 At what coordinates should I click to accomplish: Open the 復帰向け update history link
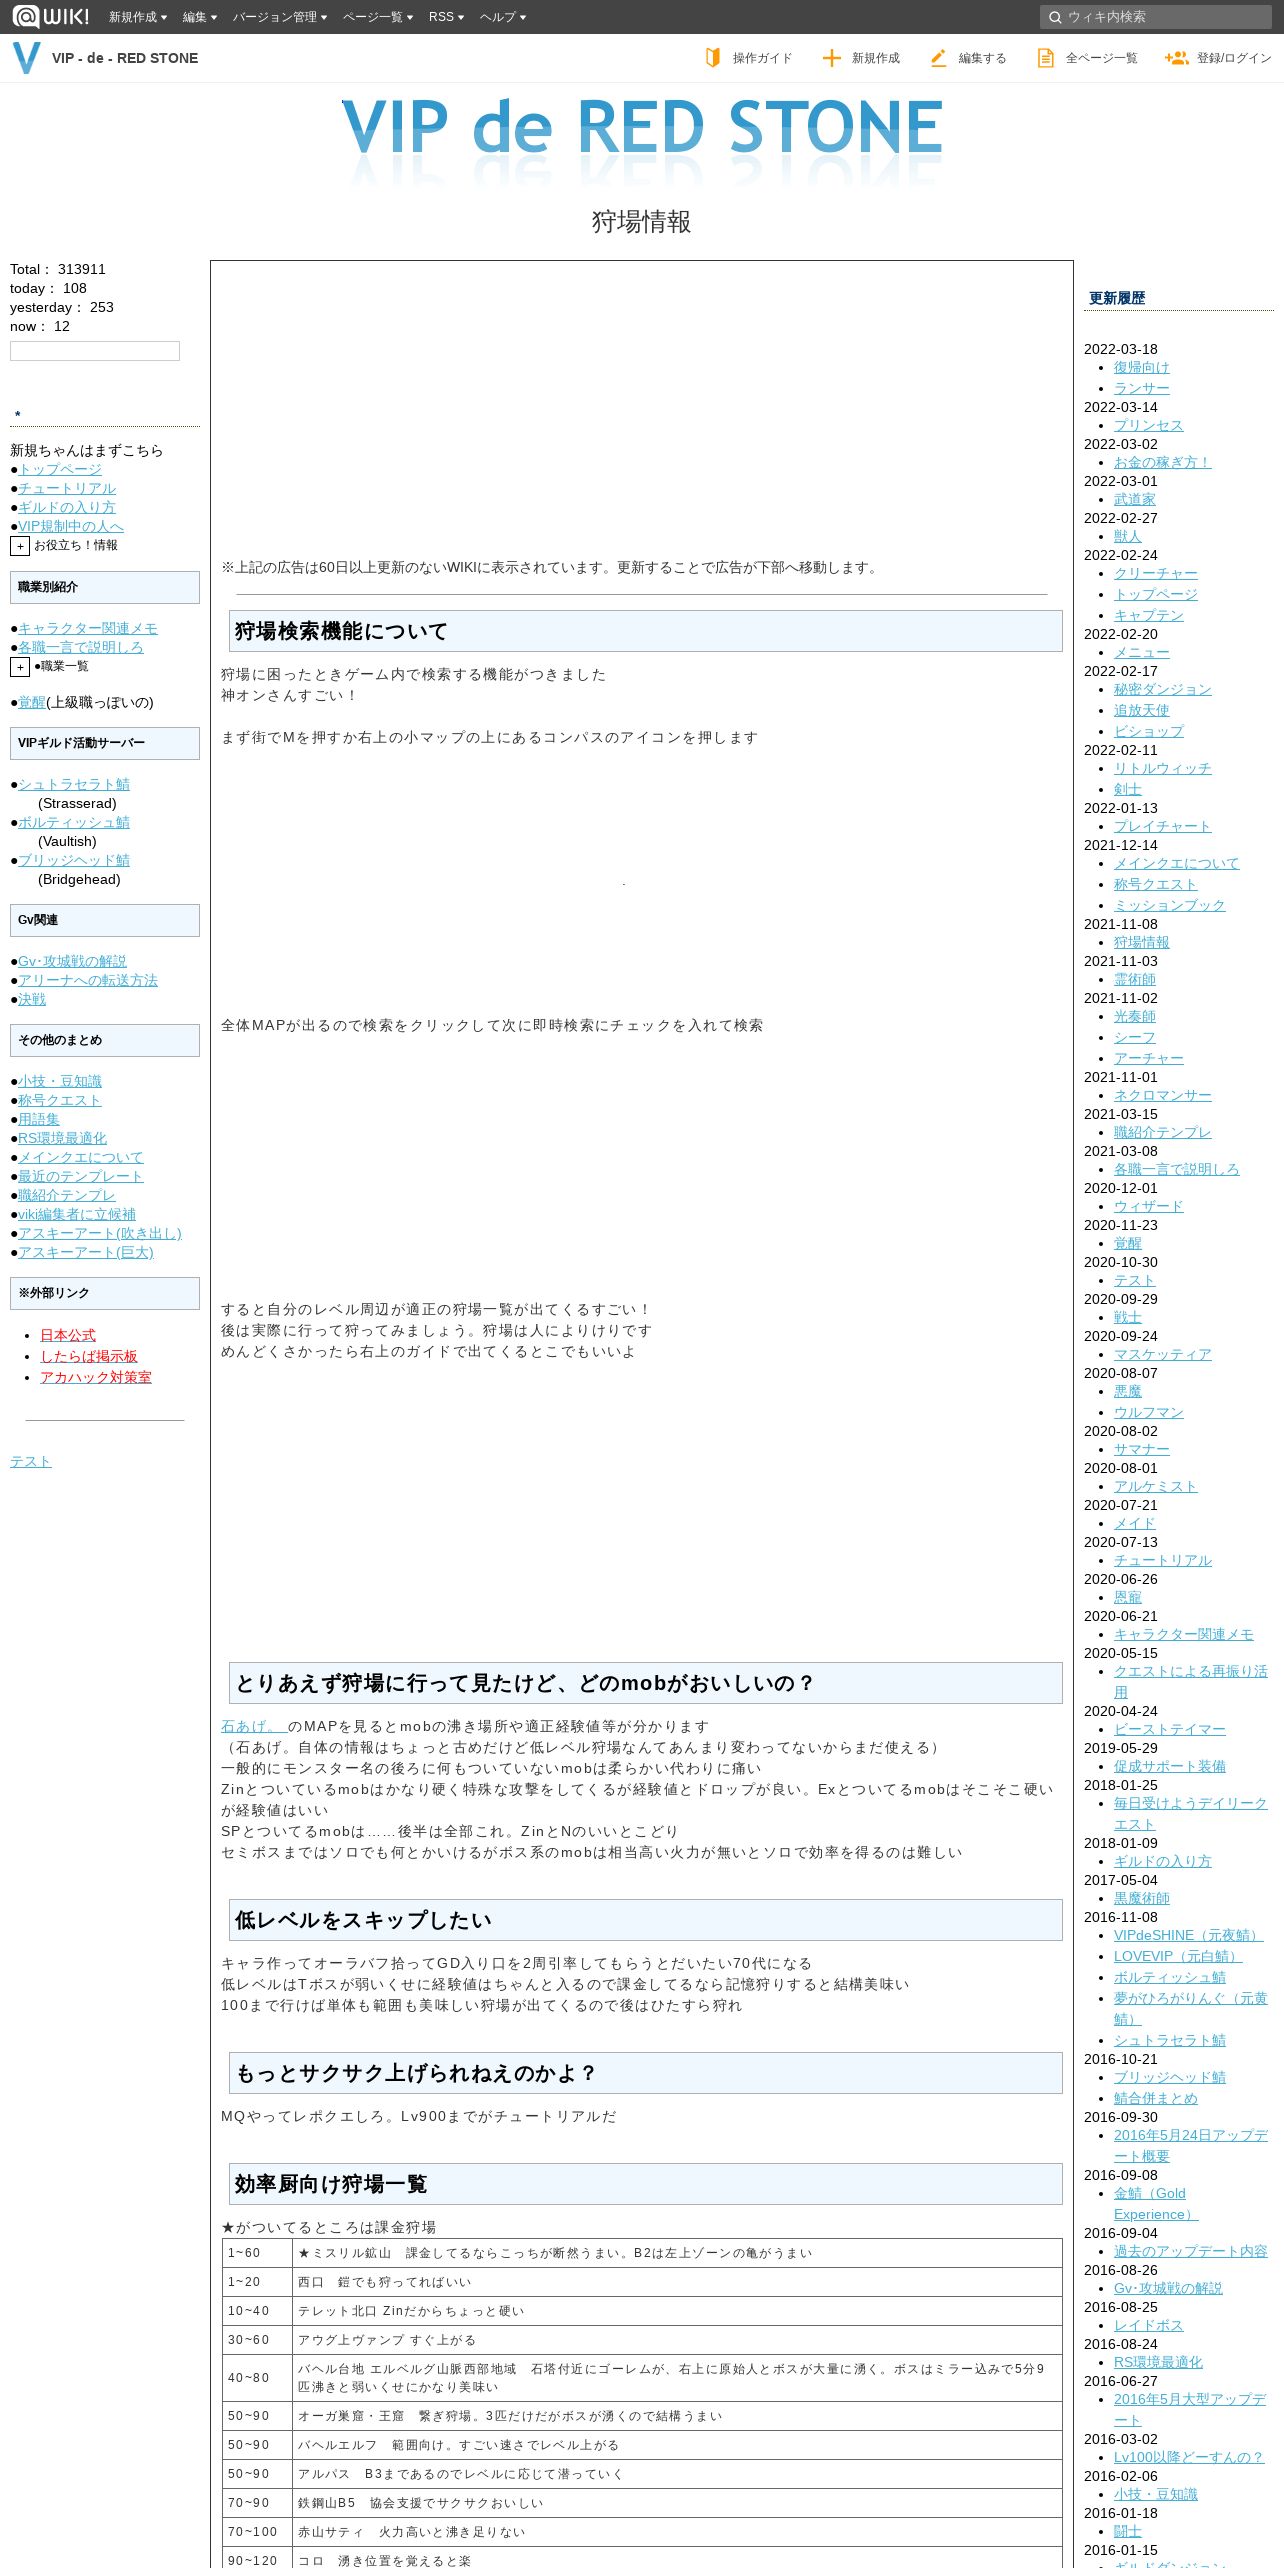1142,367
